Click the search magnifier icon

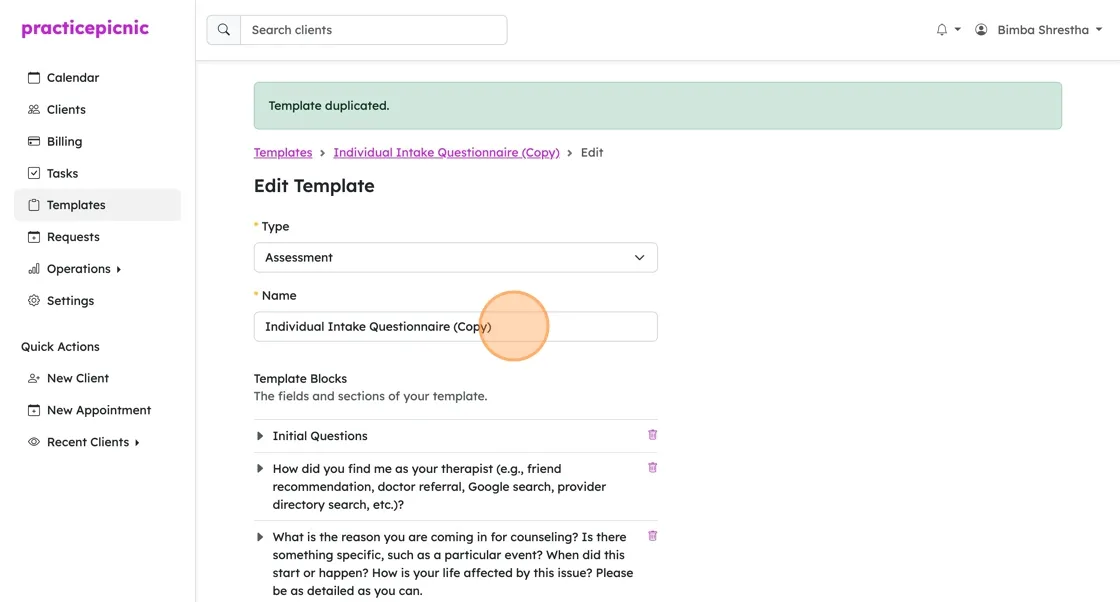(224, 30)
